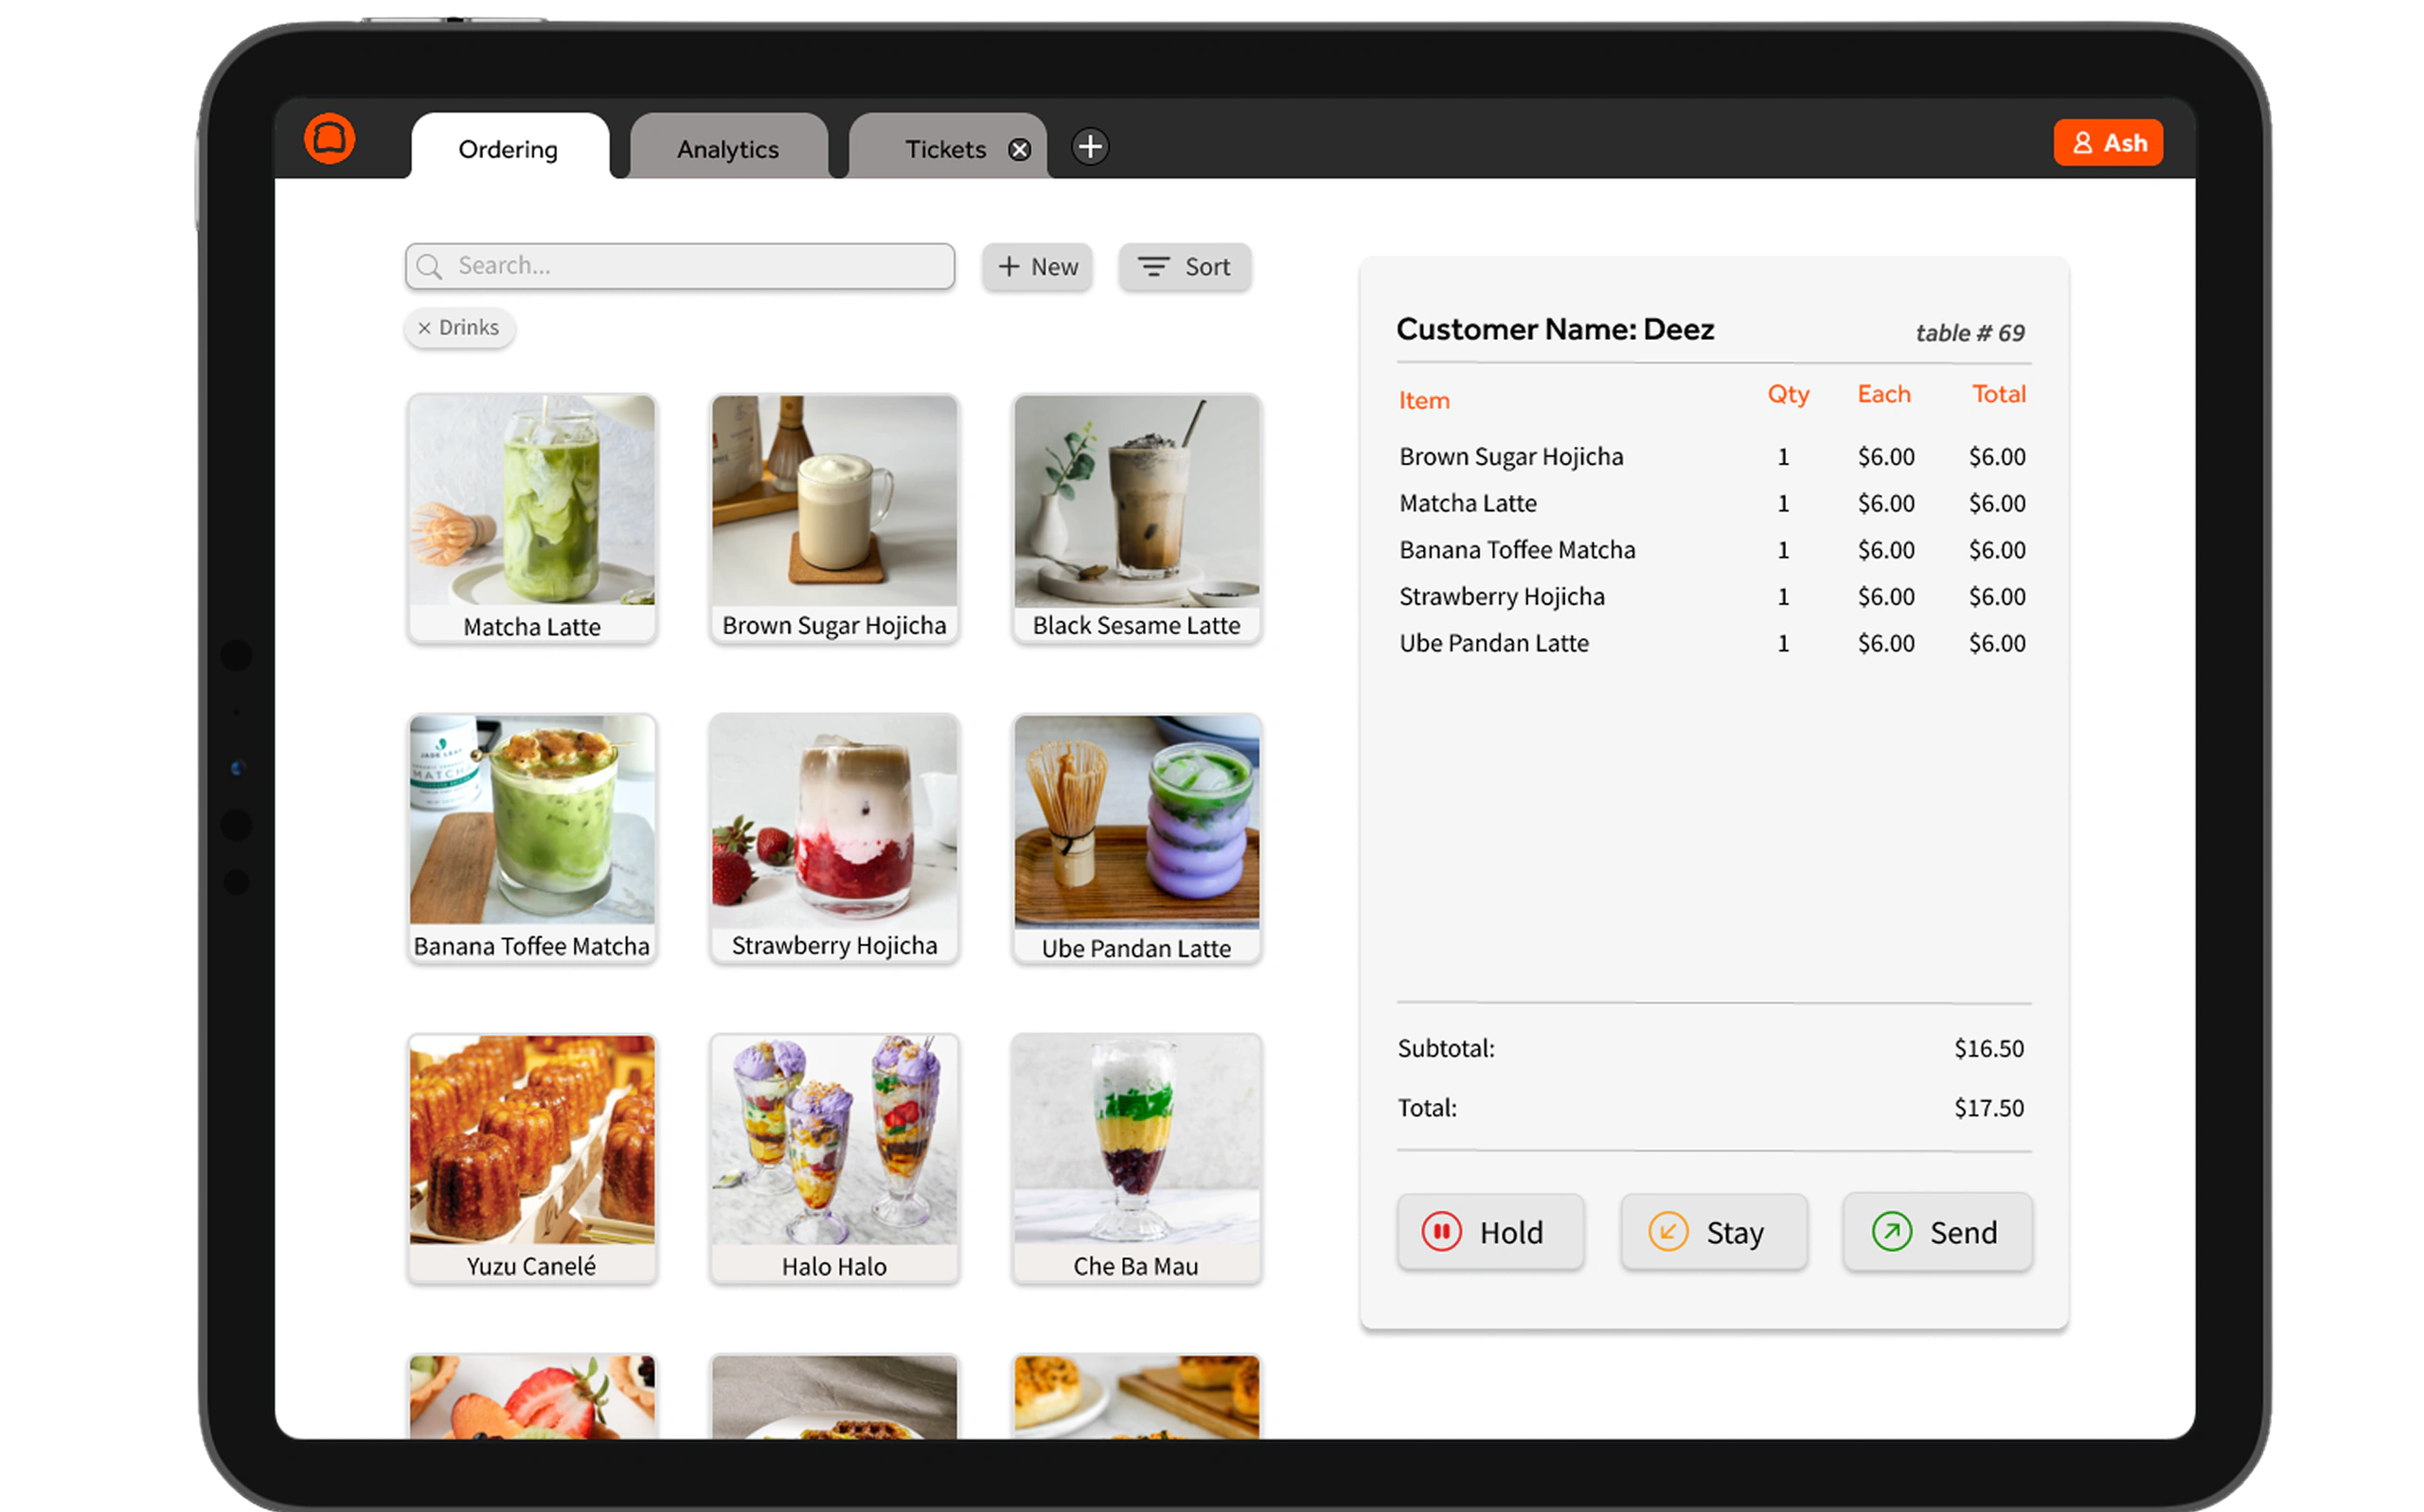
Task: Click the green Send arrow icon
Action: pyautogui.click(x=1892, y=1232)
